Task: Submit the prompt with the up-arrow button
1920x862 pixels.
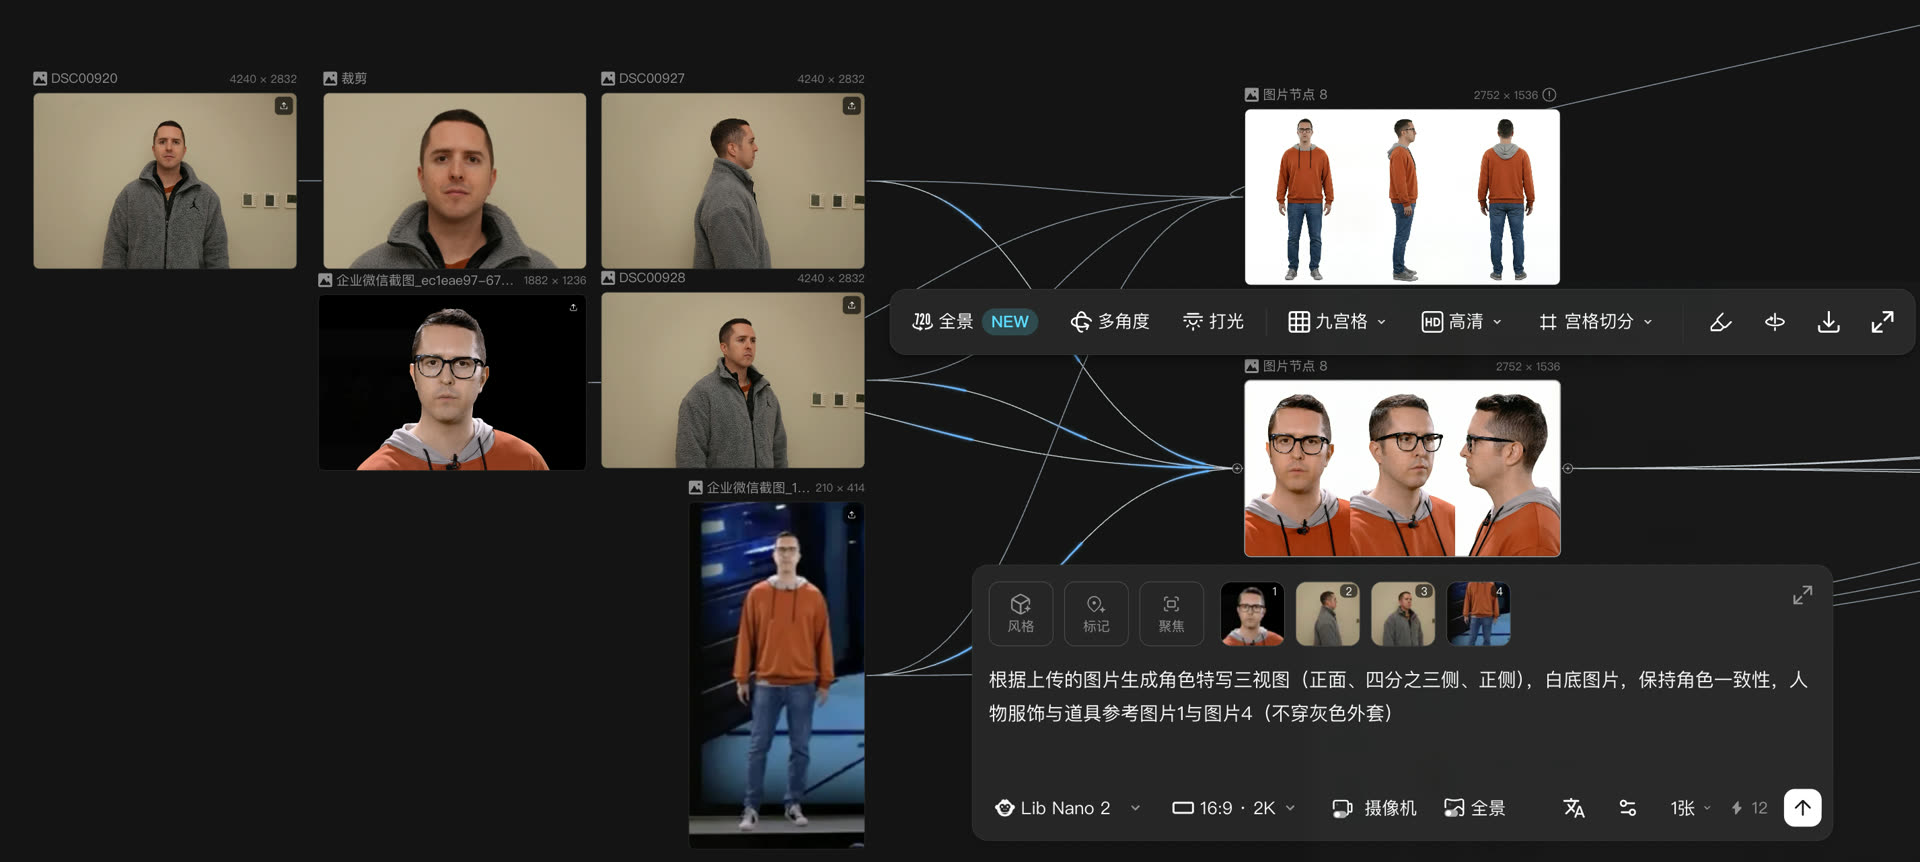Action: coord(1802,808)
